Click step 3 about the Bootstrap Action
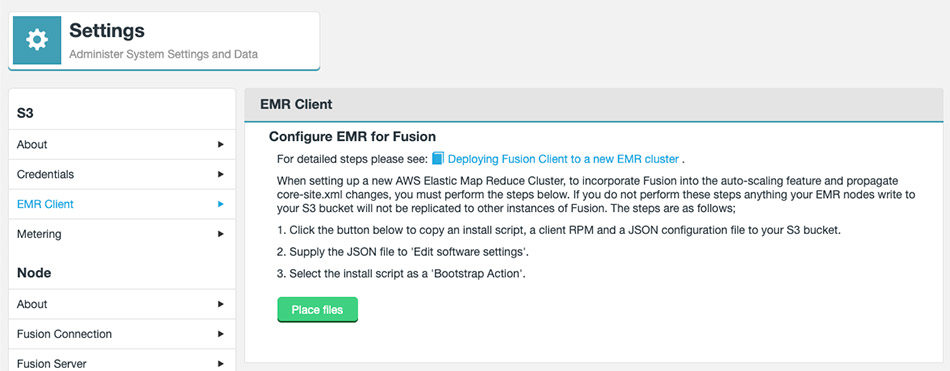950x371 pixels. (401, 273)
